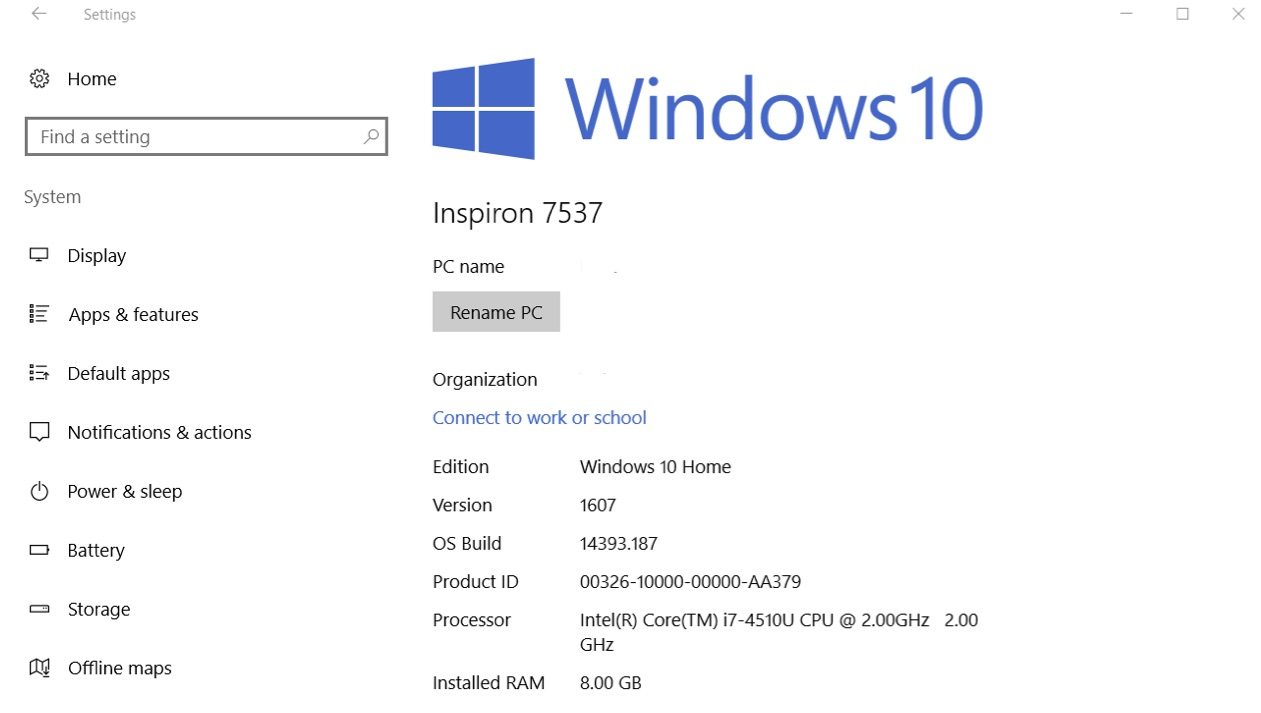Click the Edition label
Image resolution: width=1261 pixels, height=713 pixels.
point(461,466)
